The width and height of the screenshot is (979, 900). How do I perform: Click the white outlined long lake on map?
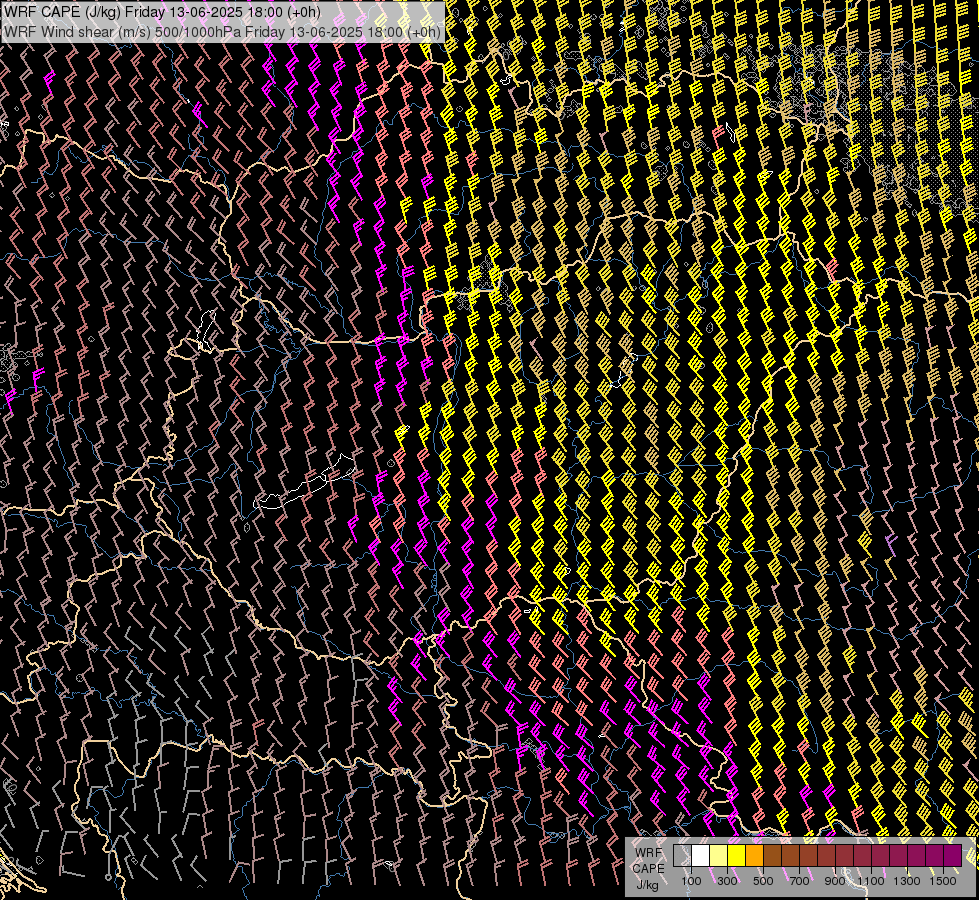305,485
